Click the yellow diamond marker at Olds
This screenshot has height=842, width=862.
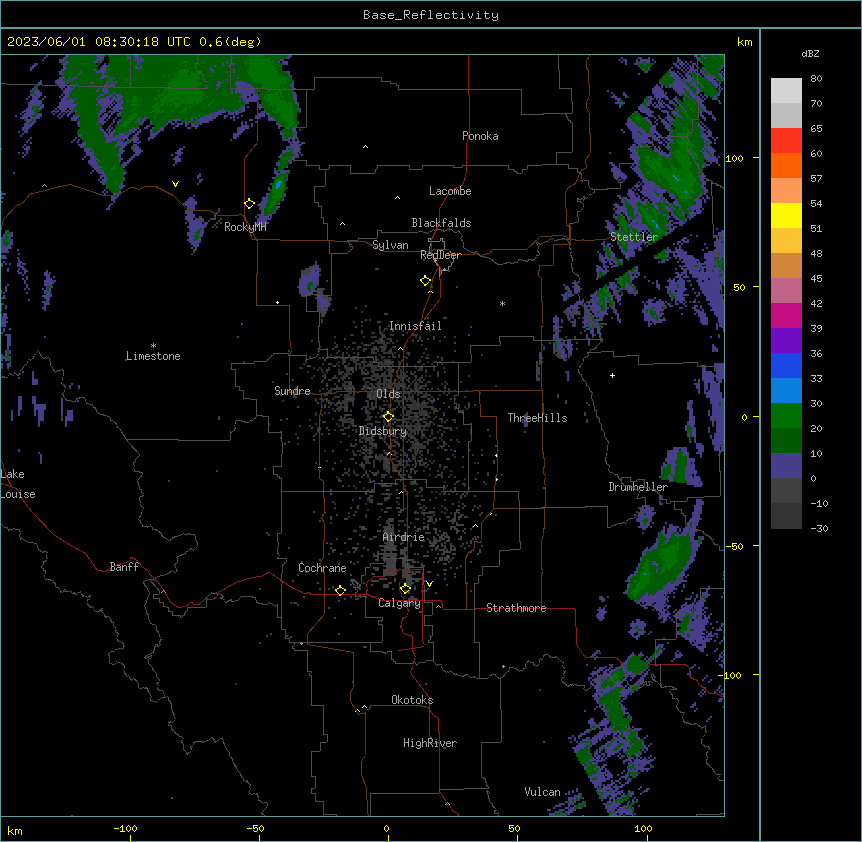[x=388, y=417]
